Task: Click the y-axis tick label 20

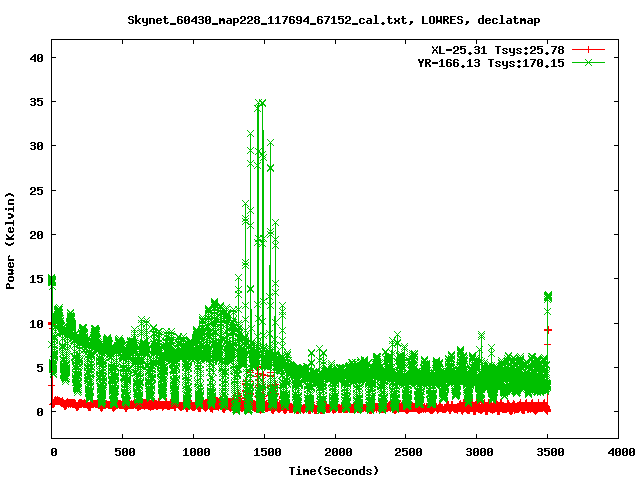Action: pos(36,235)
